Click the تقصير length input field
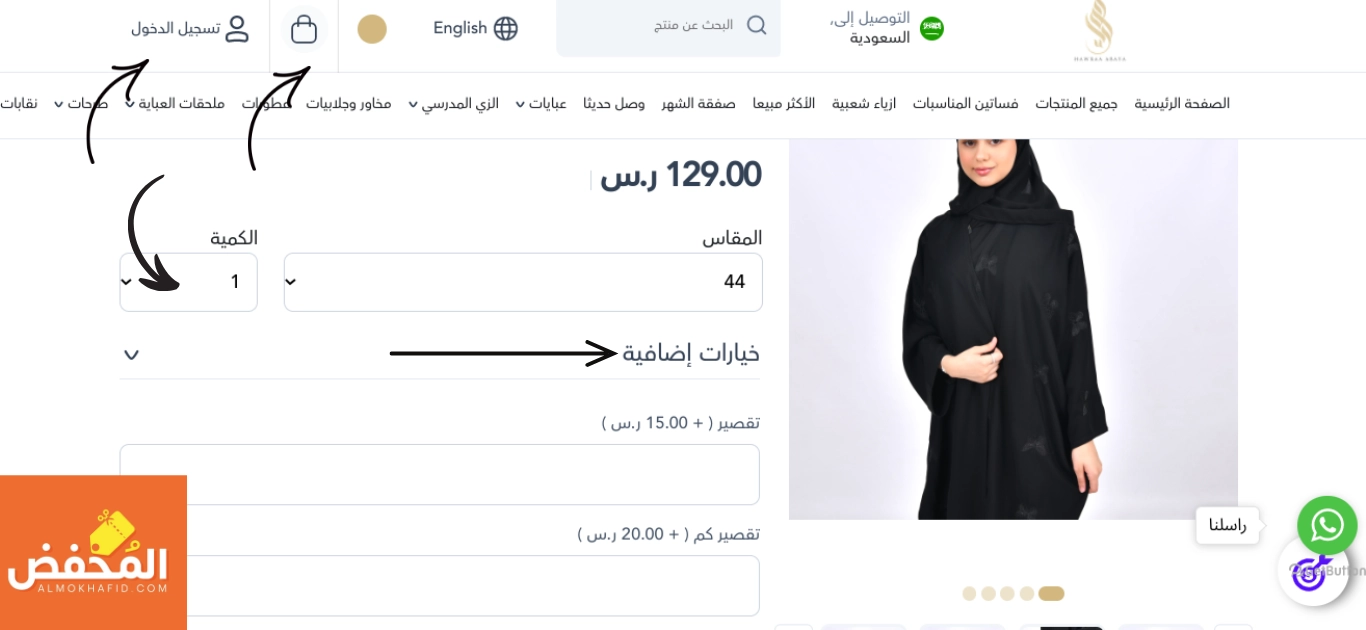 point(439,474)
